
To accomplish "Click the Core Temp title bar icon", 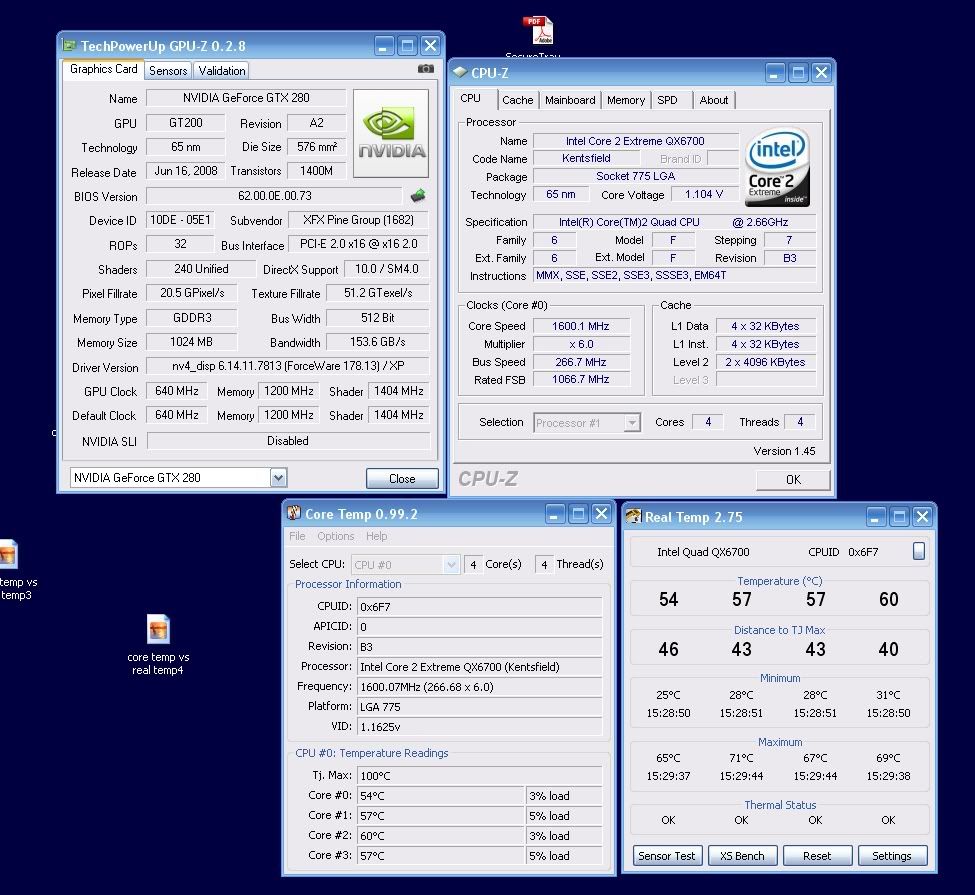I will (x=294, y=514).
